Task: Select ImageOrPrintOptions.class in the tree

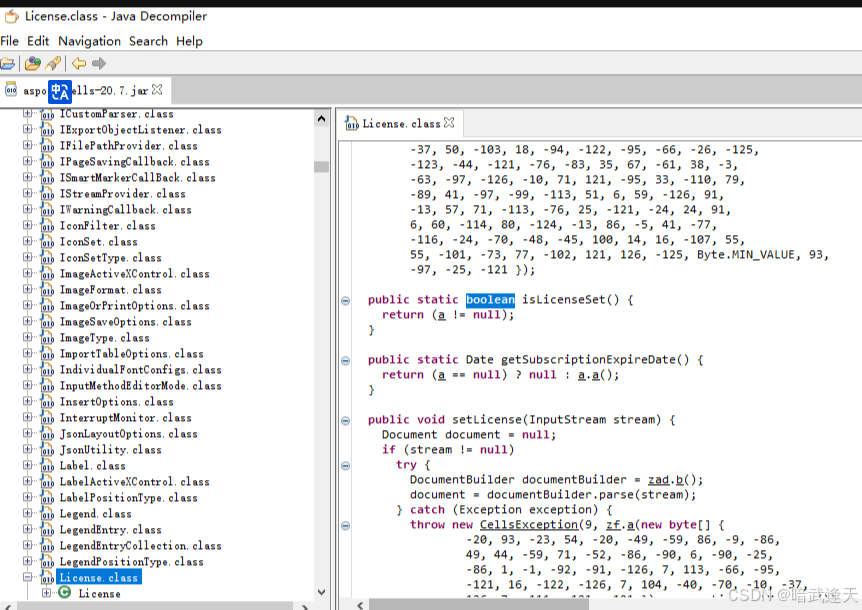Action: [135, 306]
